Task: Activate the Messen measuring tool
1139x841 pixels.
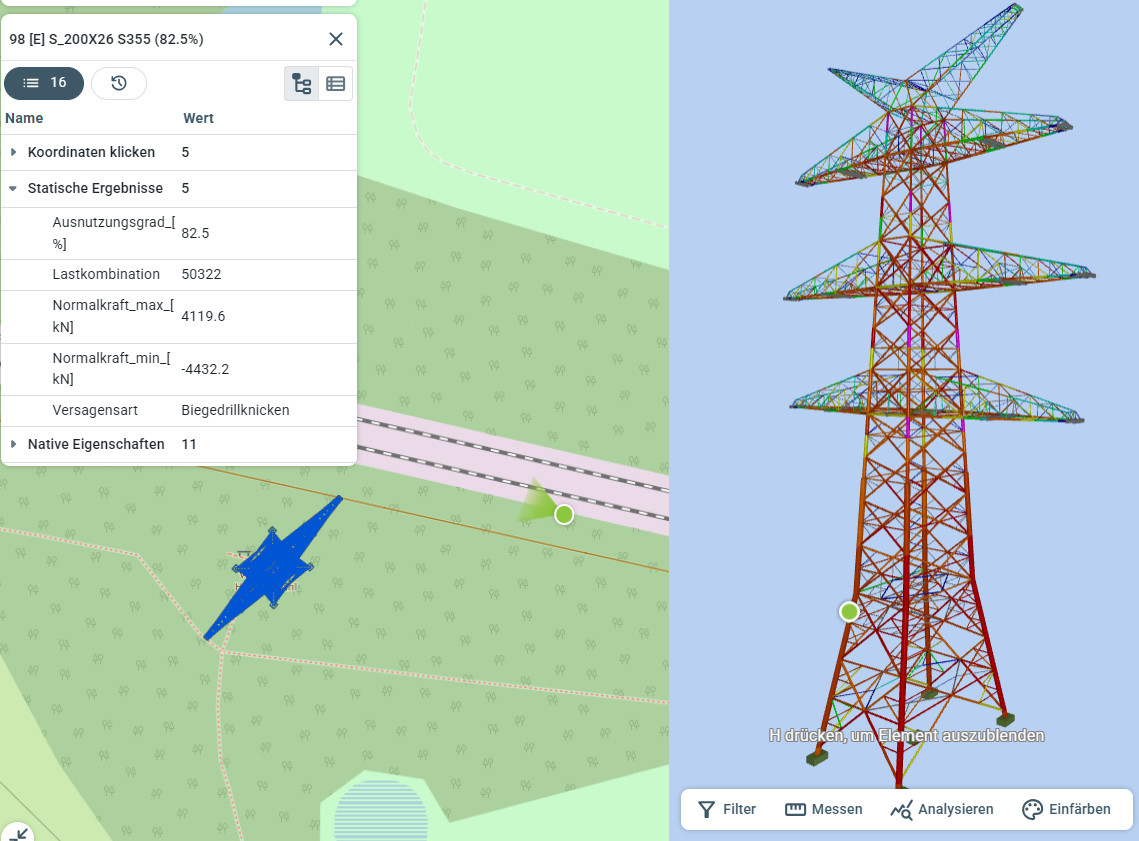Action: tap(824, 809)
